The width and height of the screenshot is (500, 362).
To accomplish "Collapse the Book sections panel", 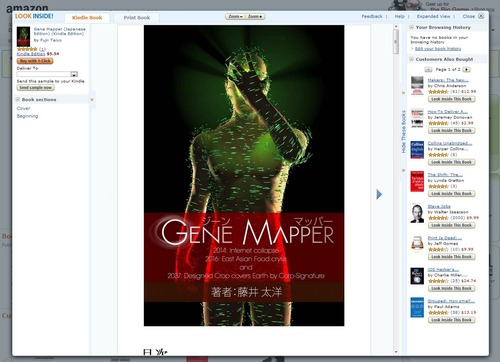I will [x=18, y=99].
